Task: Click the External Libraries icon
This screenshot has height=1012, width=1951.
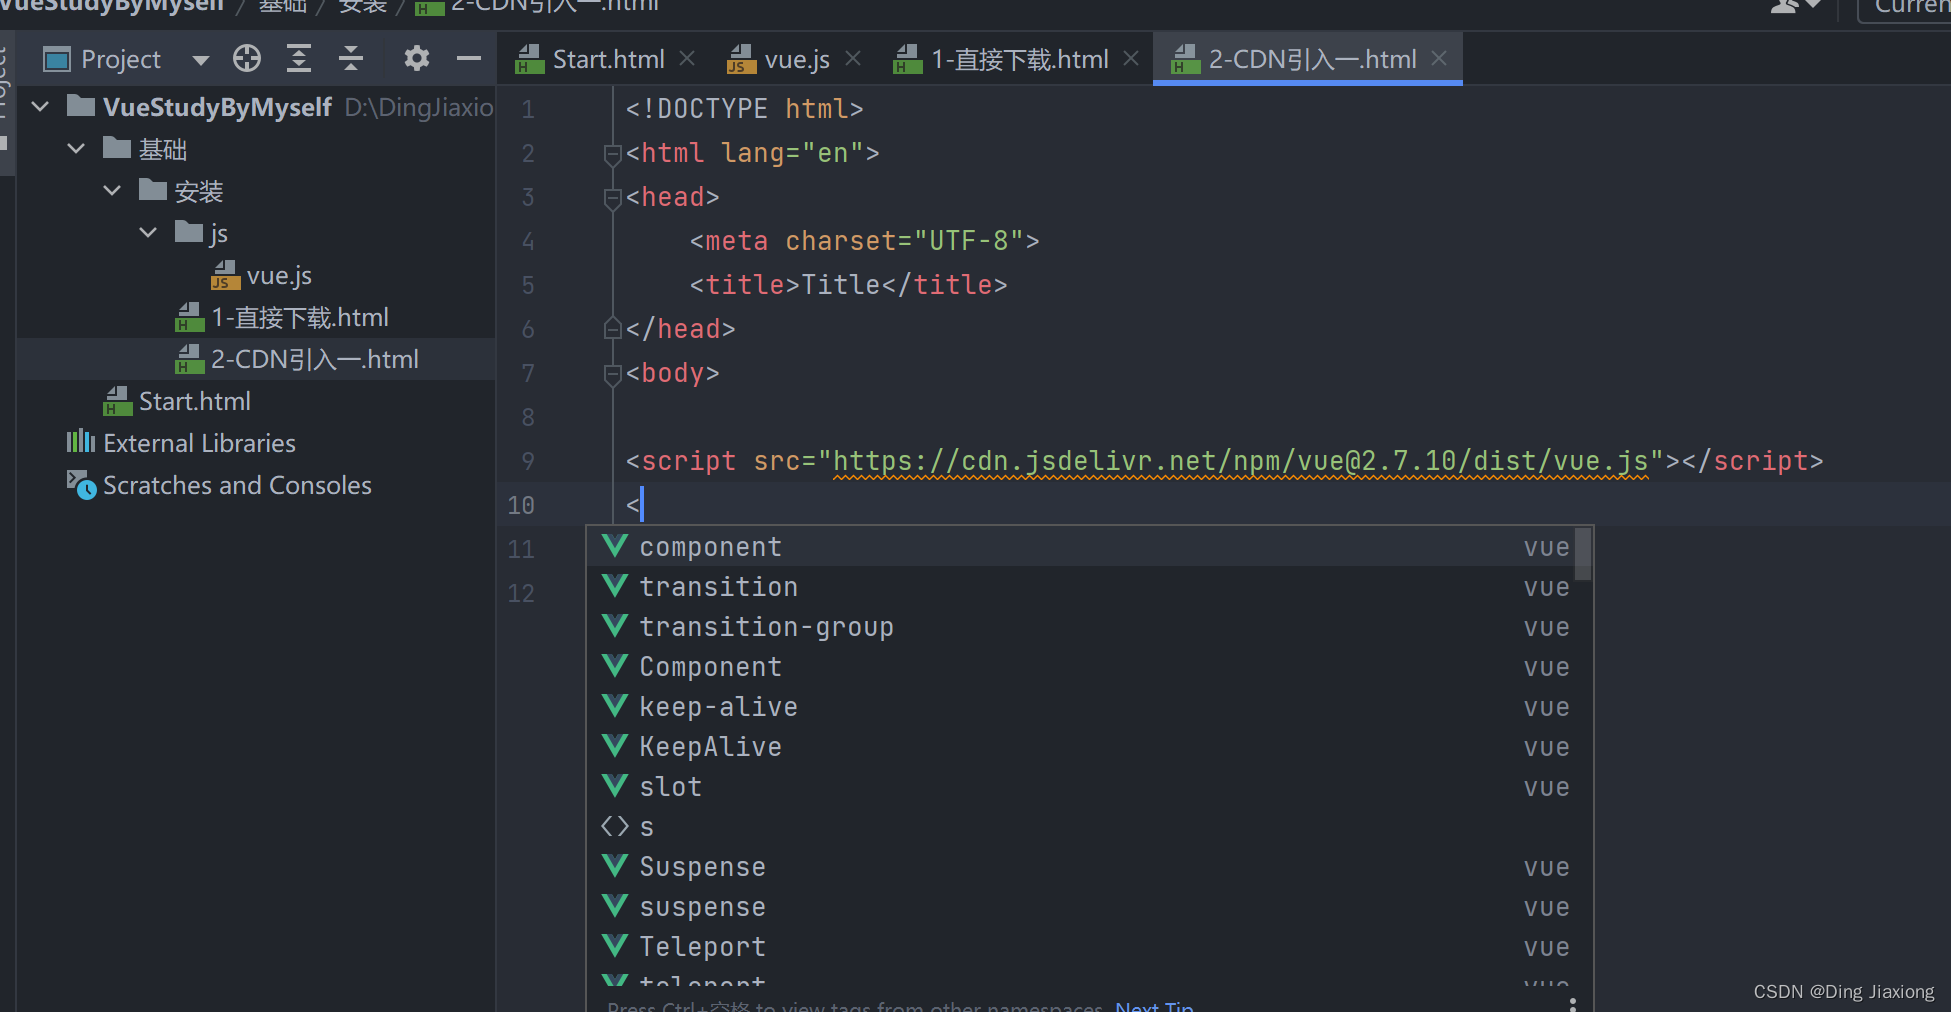Action: tap(83, 442)
